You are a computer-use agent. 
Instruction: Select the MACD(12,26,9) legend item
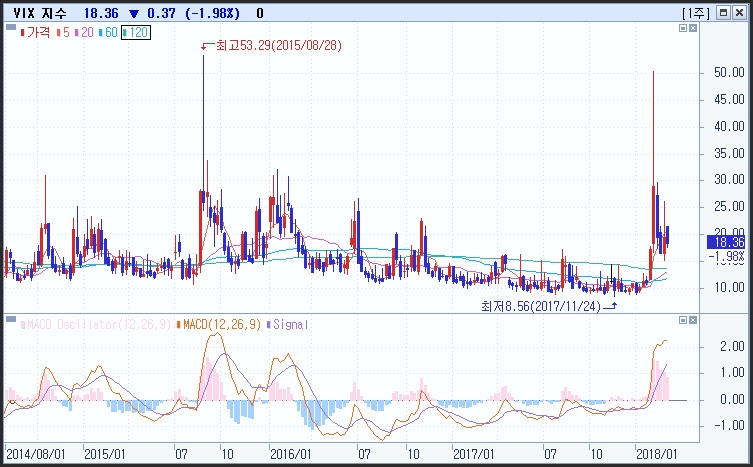tap(219, 325)
